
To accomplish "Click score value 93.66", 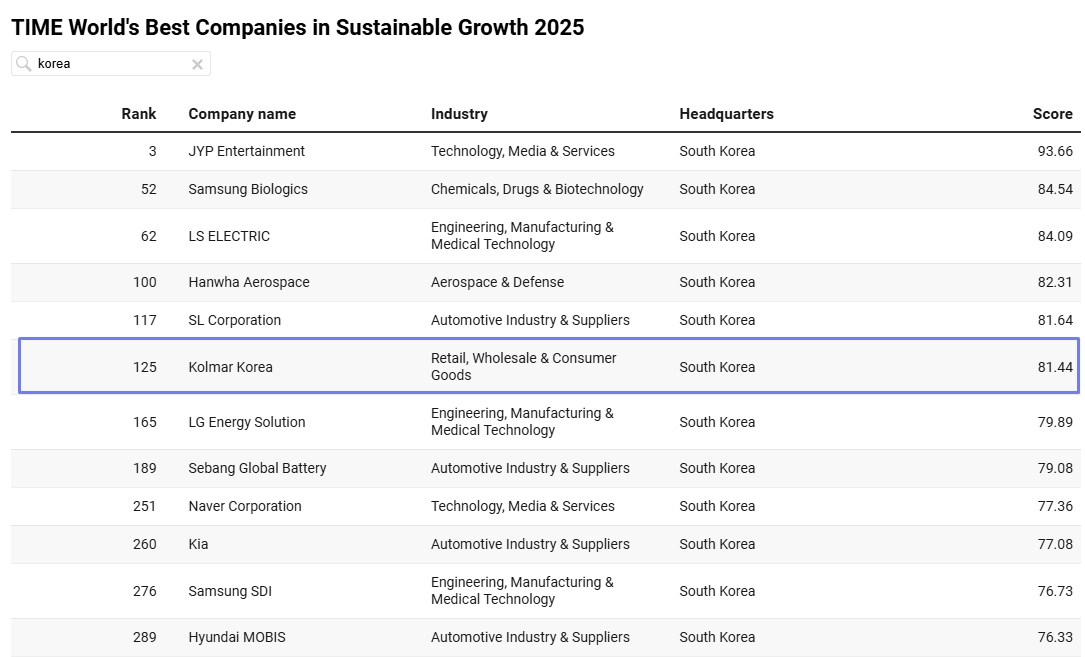I will coord(1055,151).
